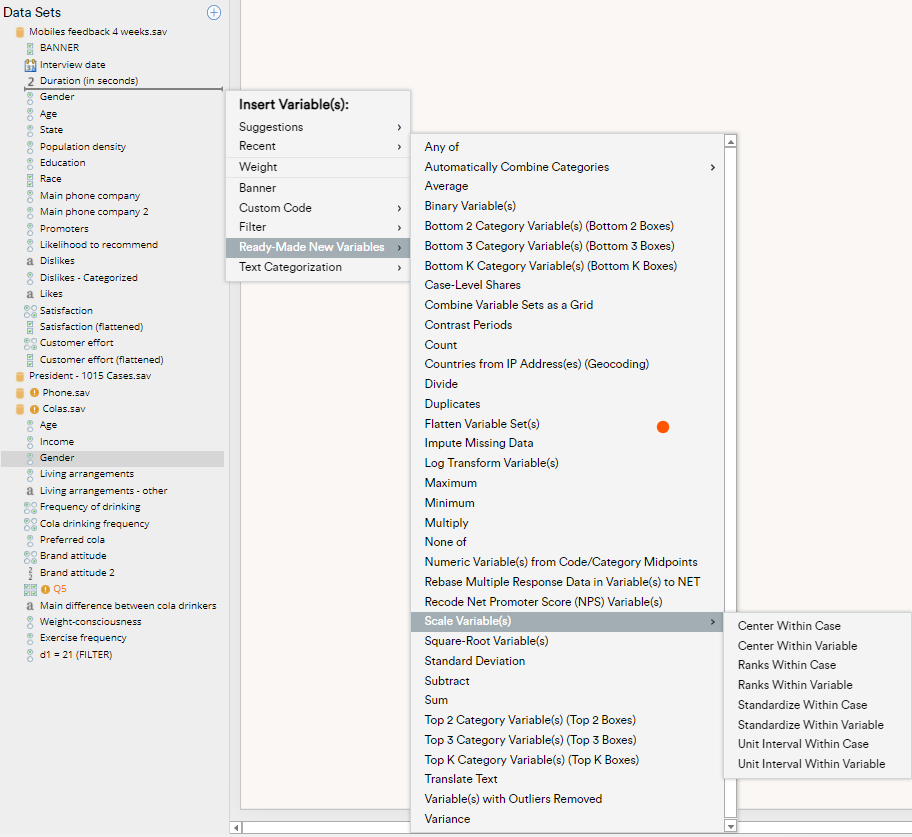Click the calendar icon beside Interview date
912x837 pixels.
[30, 65]
